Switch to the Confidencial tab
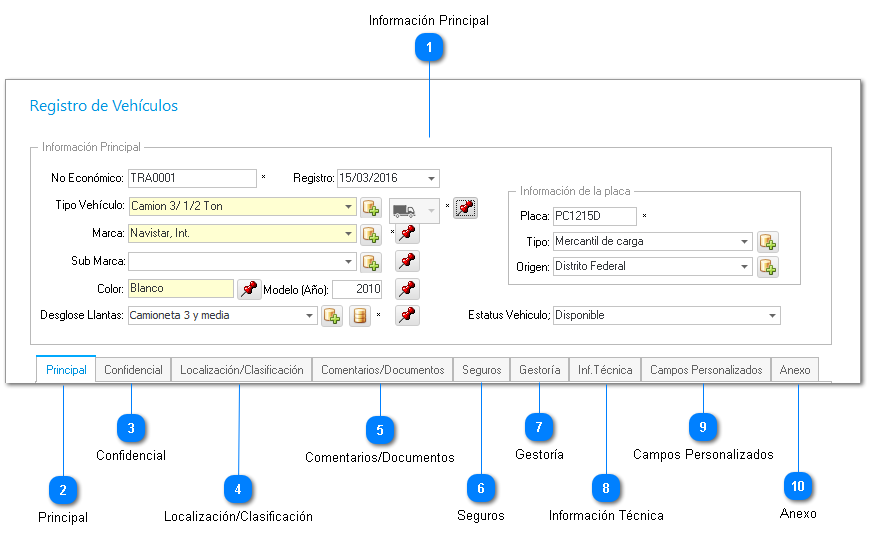The width and height of the screenshot is (870, 541). pos(133,370)
